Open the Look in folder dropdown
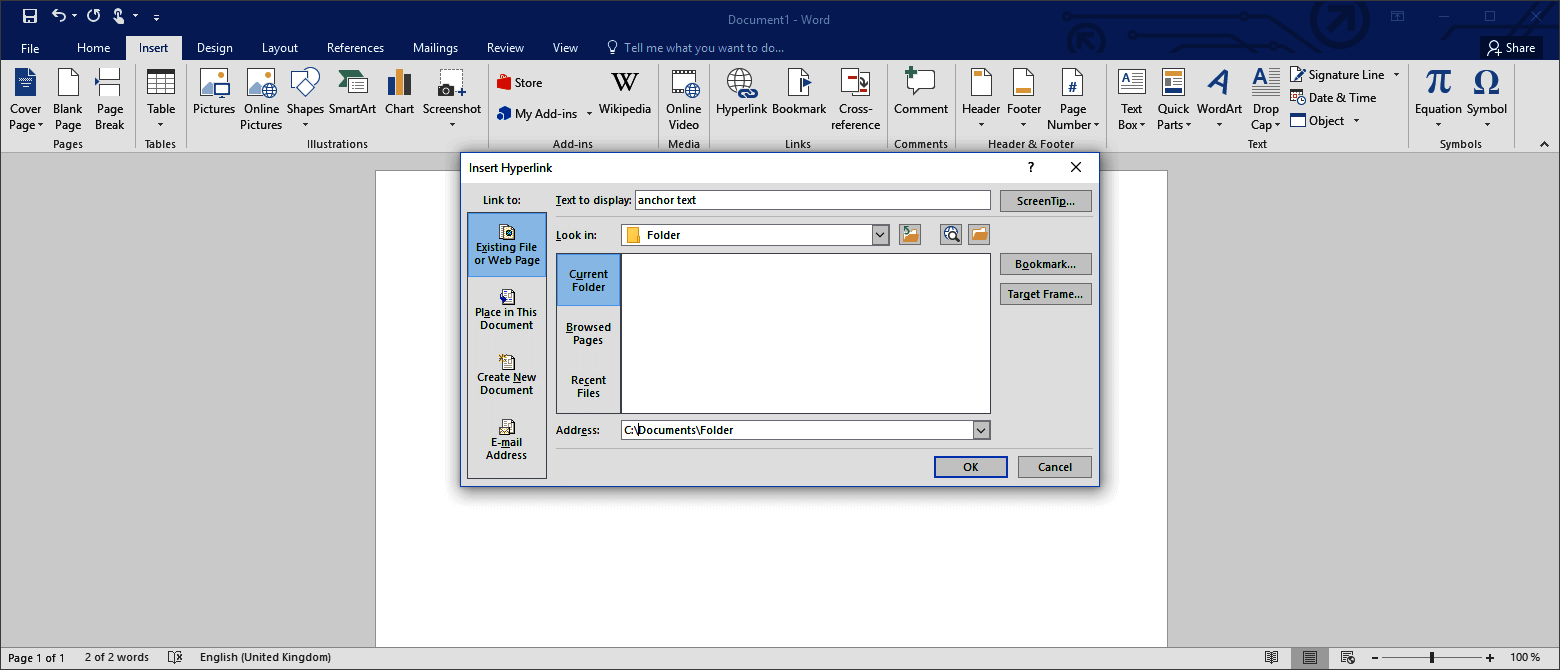The height and width of the screenshot is (670, 1560). point(879,234)
